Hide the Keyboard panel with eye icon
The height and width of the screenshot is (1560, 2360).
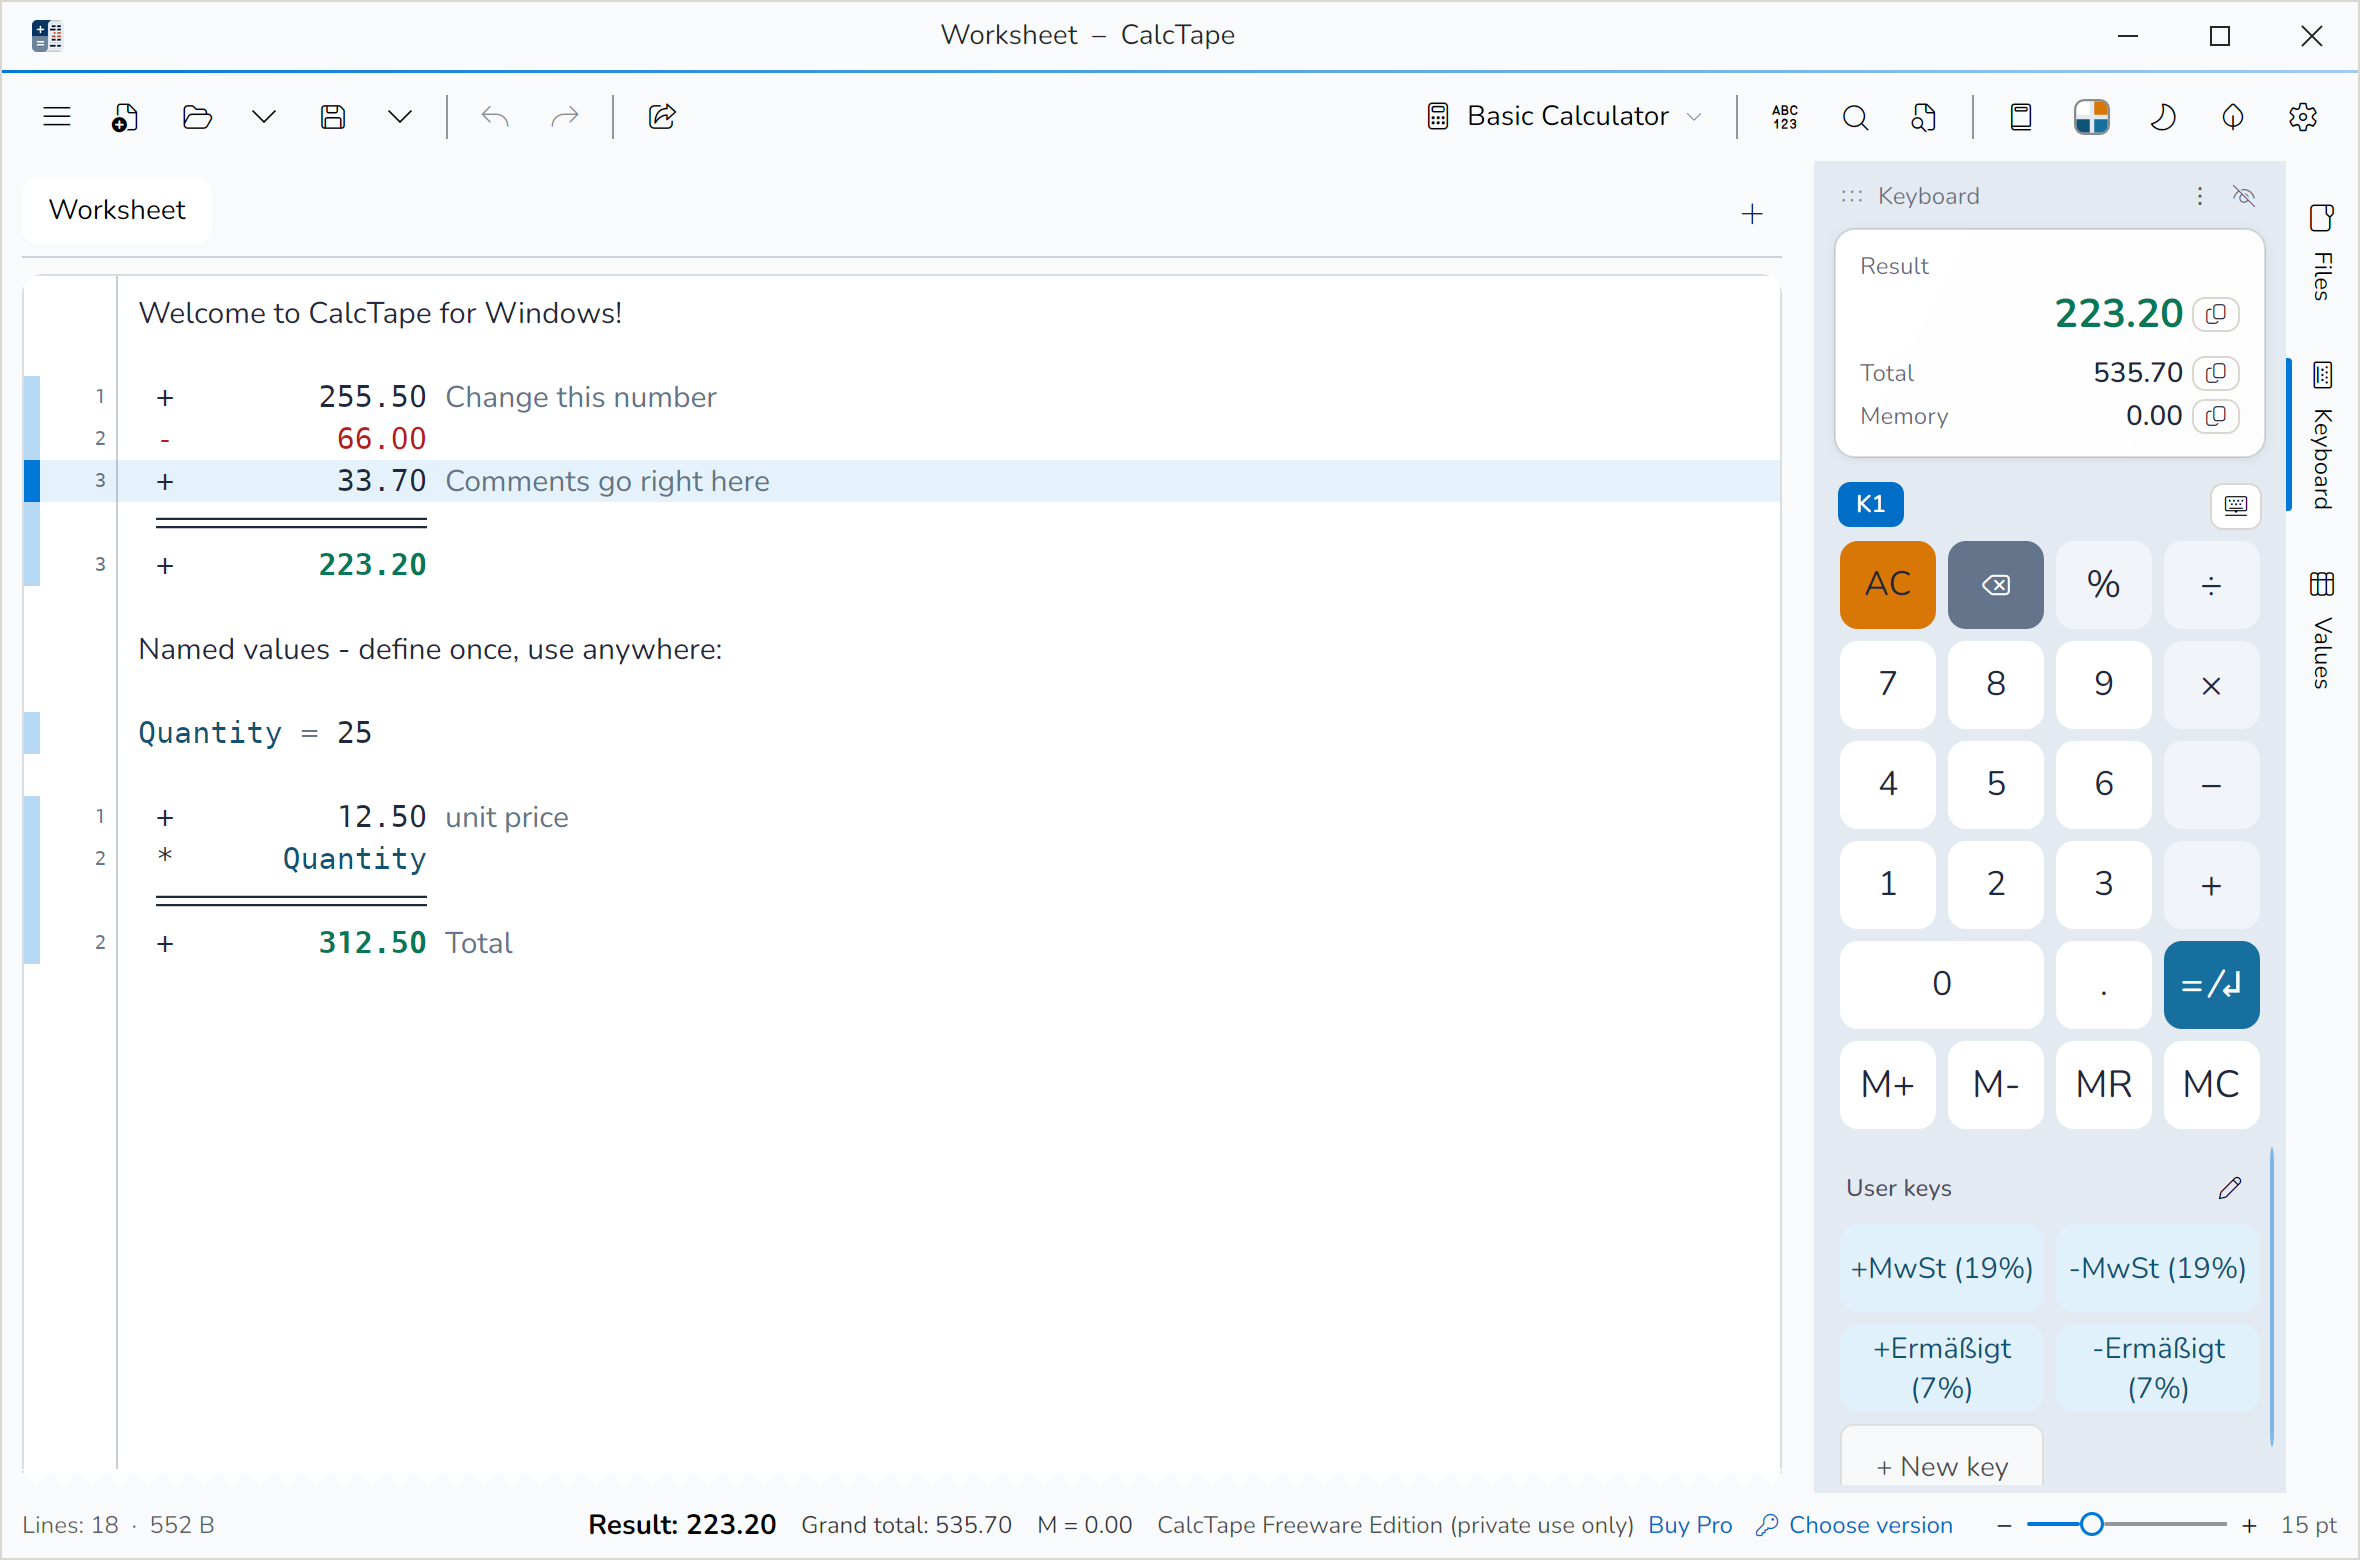click(2244, 196)
